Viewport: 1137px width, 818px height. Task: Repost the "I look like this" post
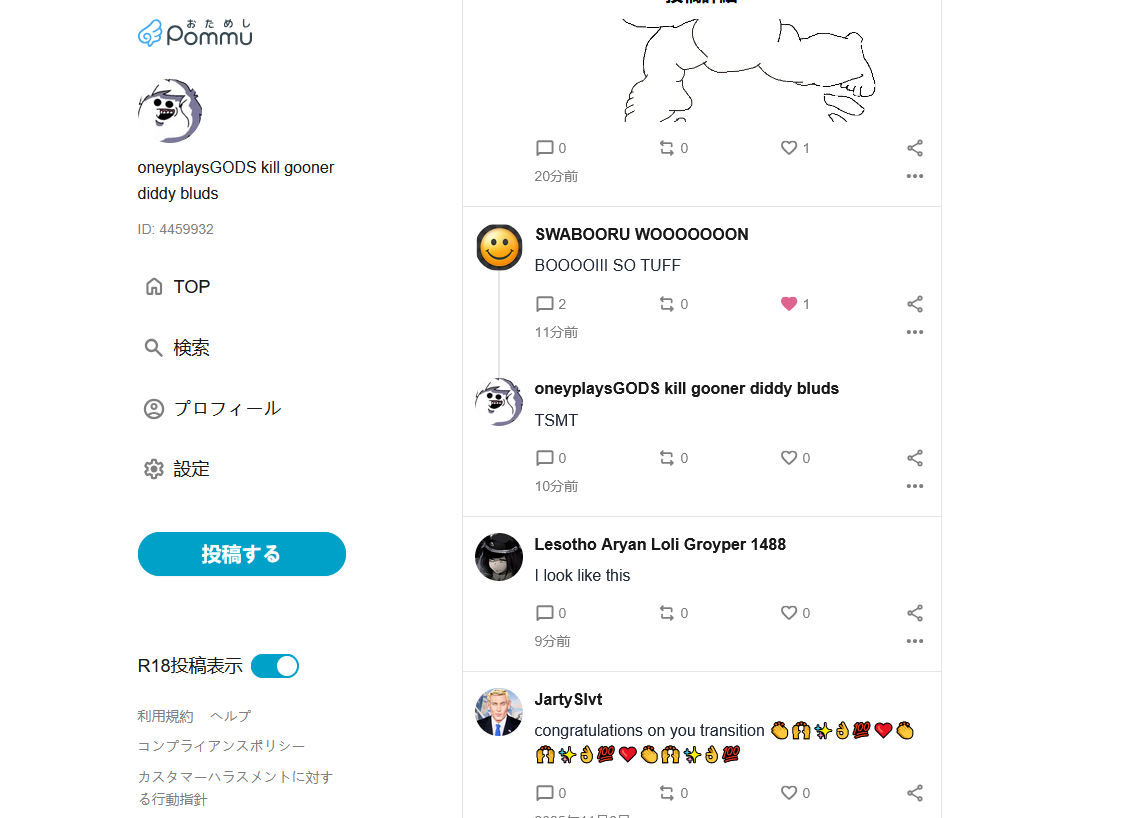pyautogui.click(x=666, y=613)
